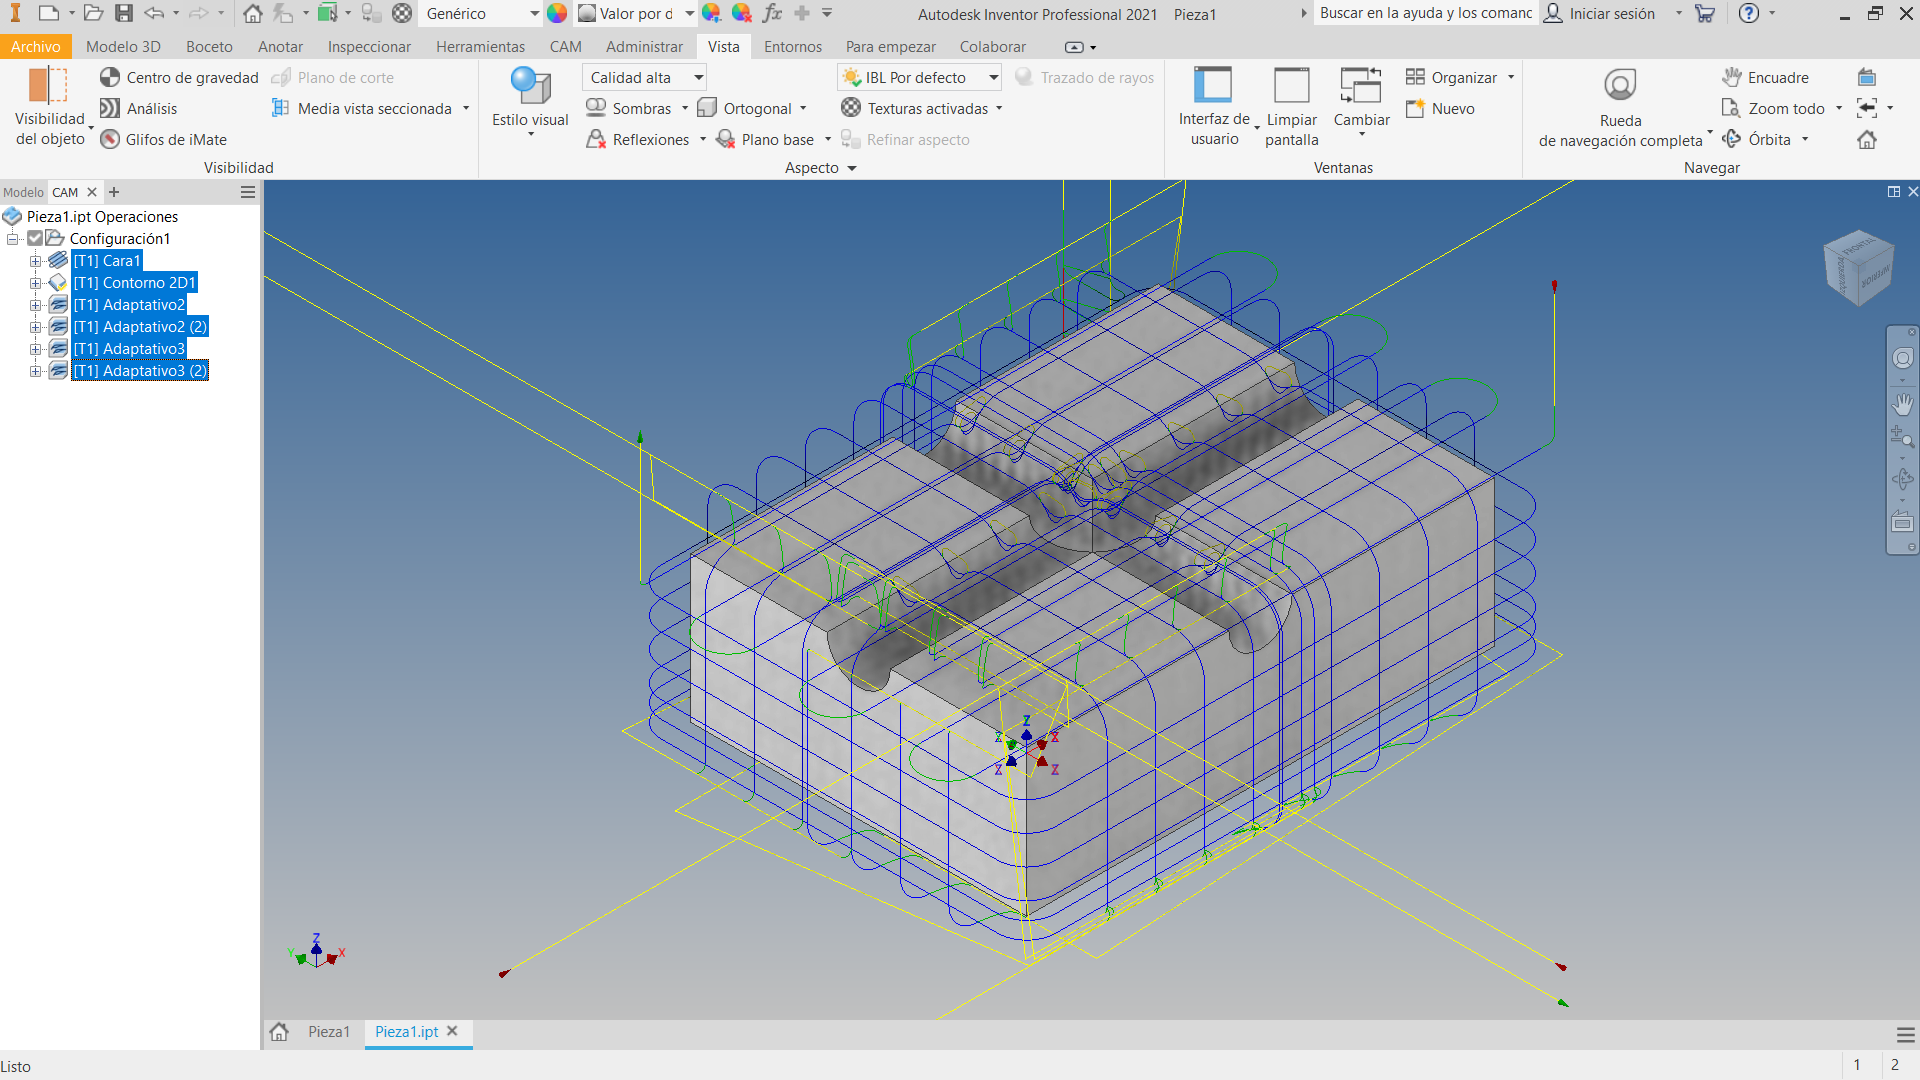Image resolution: width=1920 pixels, height=1080 pixels.
Task: Click the Encuadre pan tool
Action: tap(1732, 77)
